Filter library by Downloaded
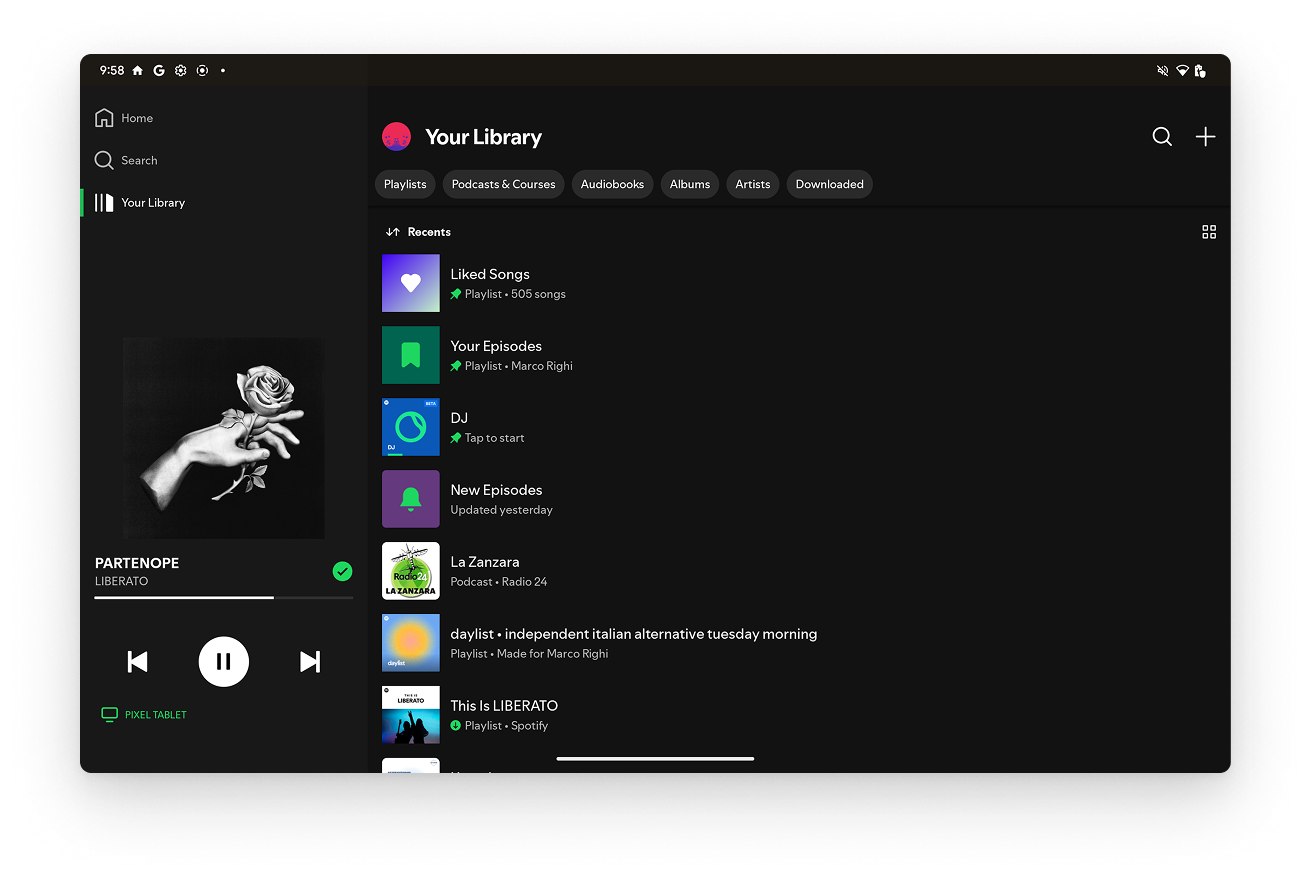Screen dimensions: 1311x879 point(830,184)
